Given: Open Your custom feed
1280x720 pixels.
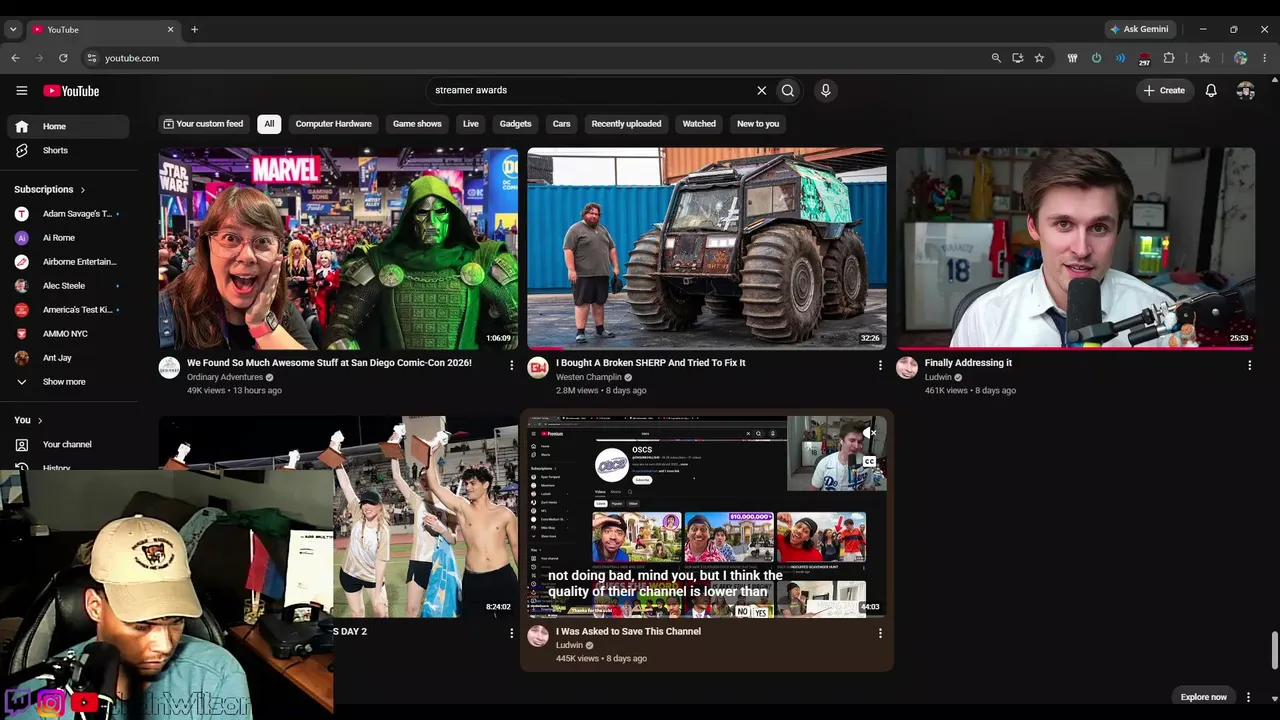Looking at the screenshot, I should pos(204,124).
